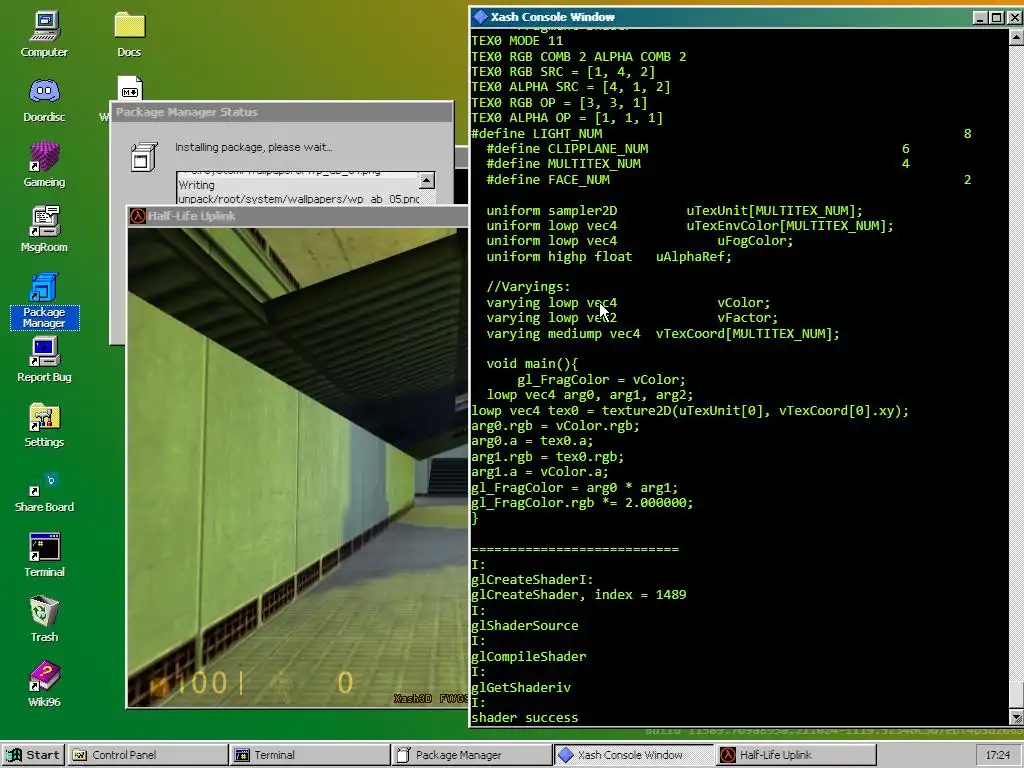Click the 'glGetShaderiv' console line

pos(520,687)
